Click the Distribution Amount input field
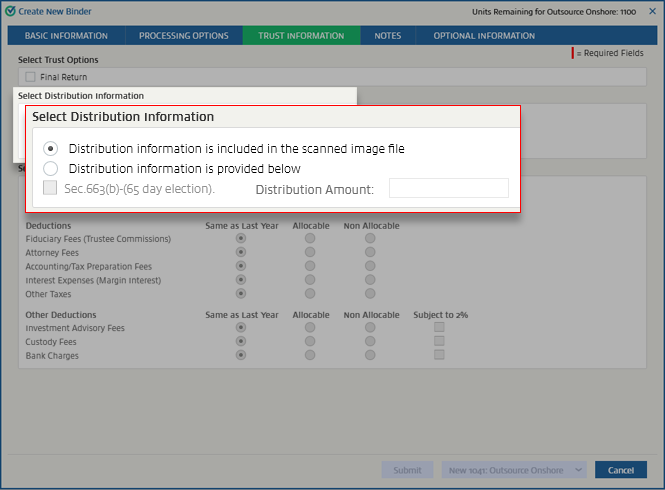Viewport: 665px width, 490px height. pyautogui.click(x=448, y=188)
